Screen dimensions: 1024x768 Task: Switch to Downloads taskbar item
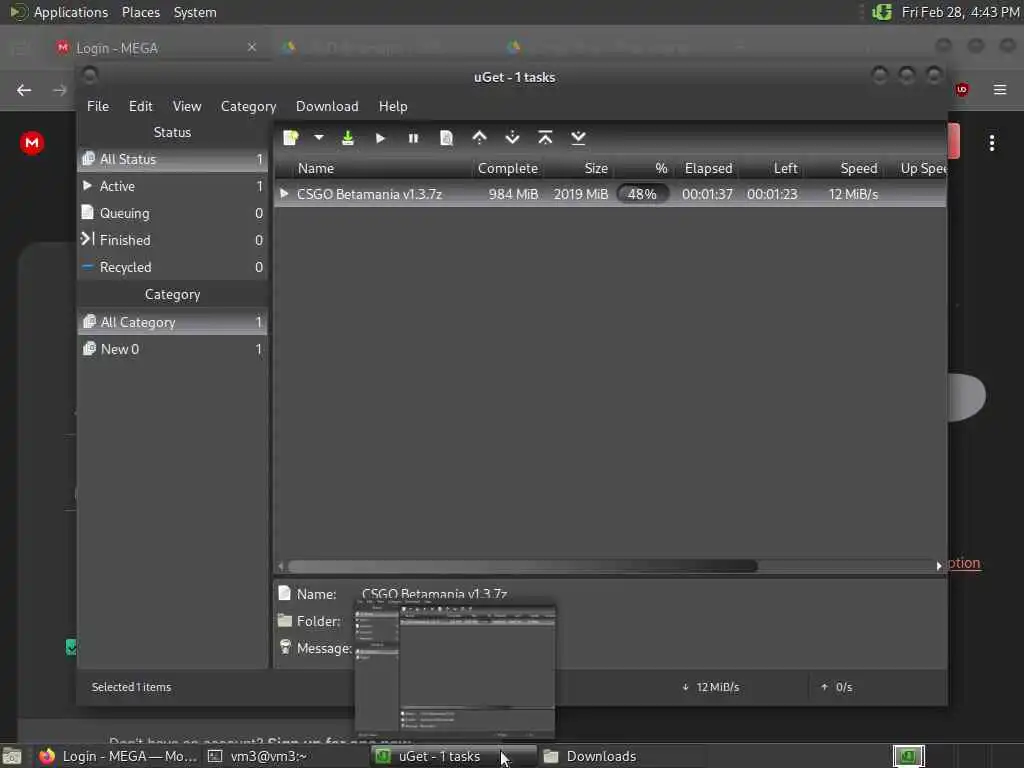click(x=620, y=756)
